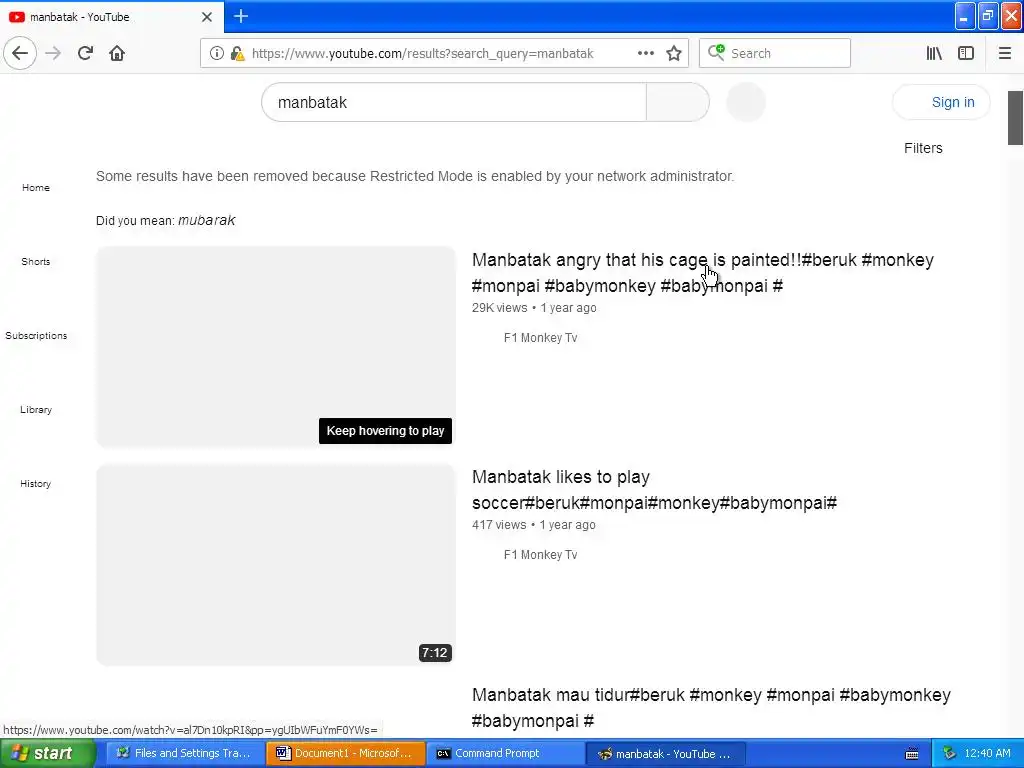Viewport: 1024px width, 768px height.
Task: Open the page actions three-dot menu
Action: (645, 53)
